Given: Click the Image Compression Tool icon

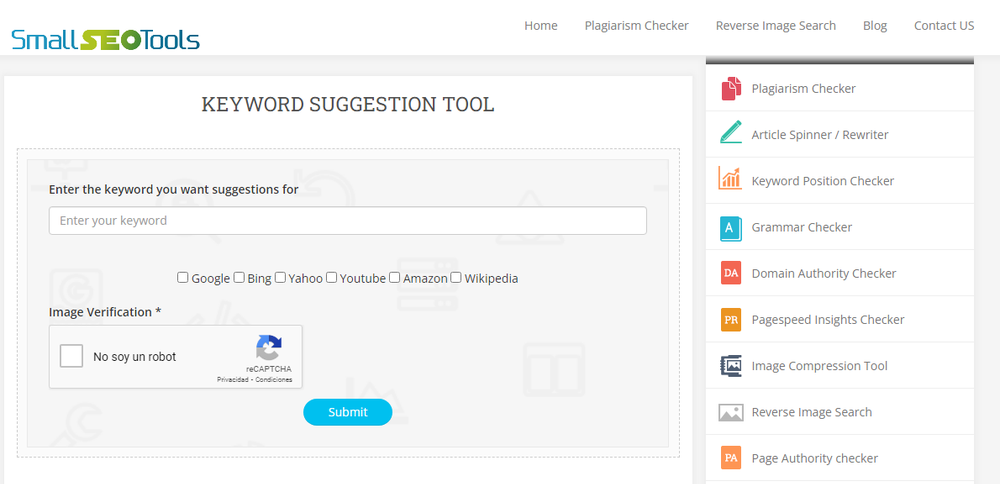Looking at the screenshot, I should tap(731, 366).
